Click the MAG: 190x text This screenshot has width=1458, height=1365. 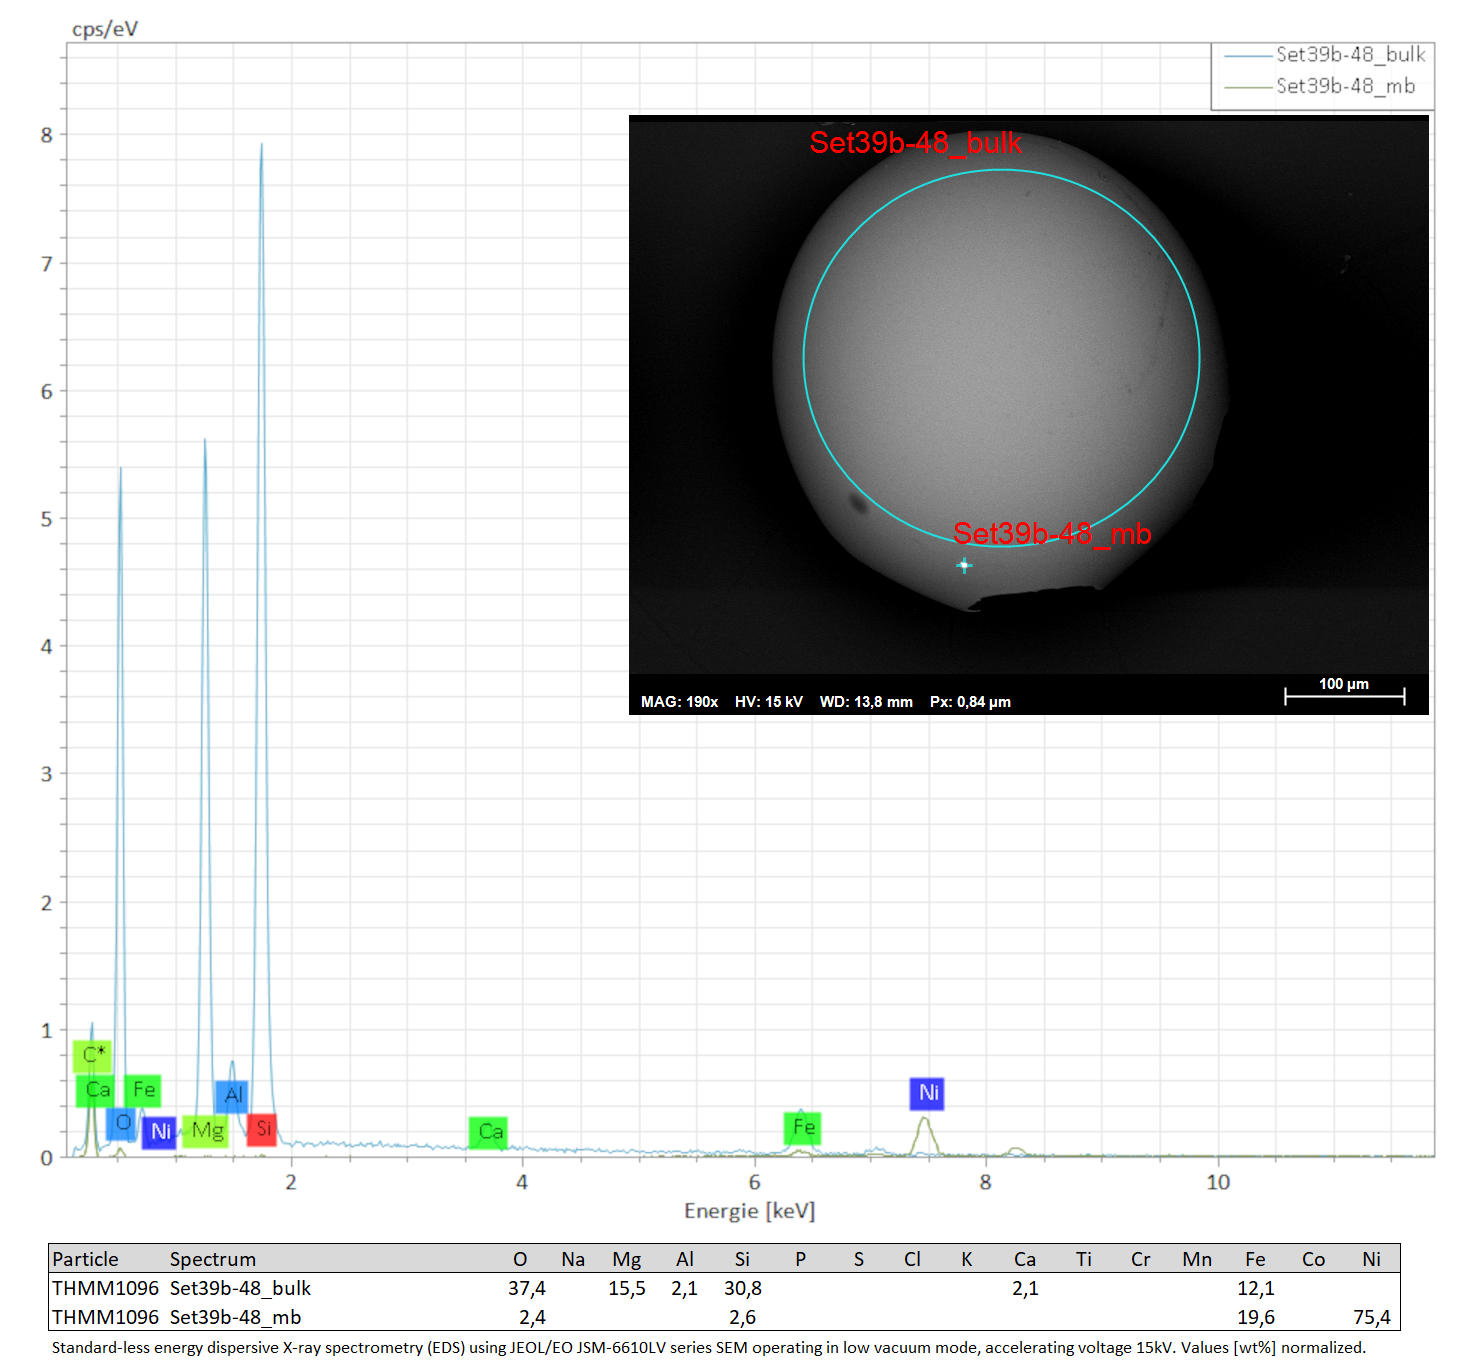679,702
